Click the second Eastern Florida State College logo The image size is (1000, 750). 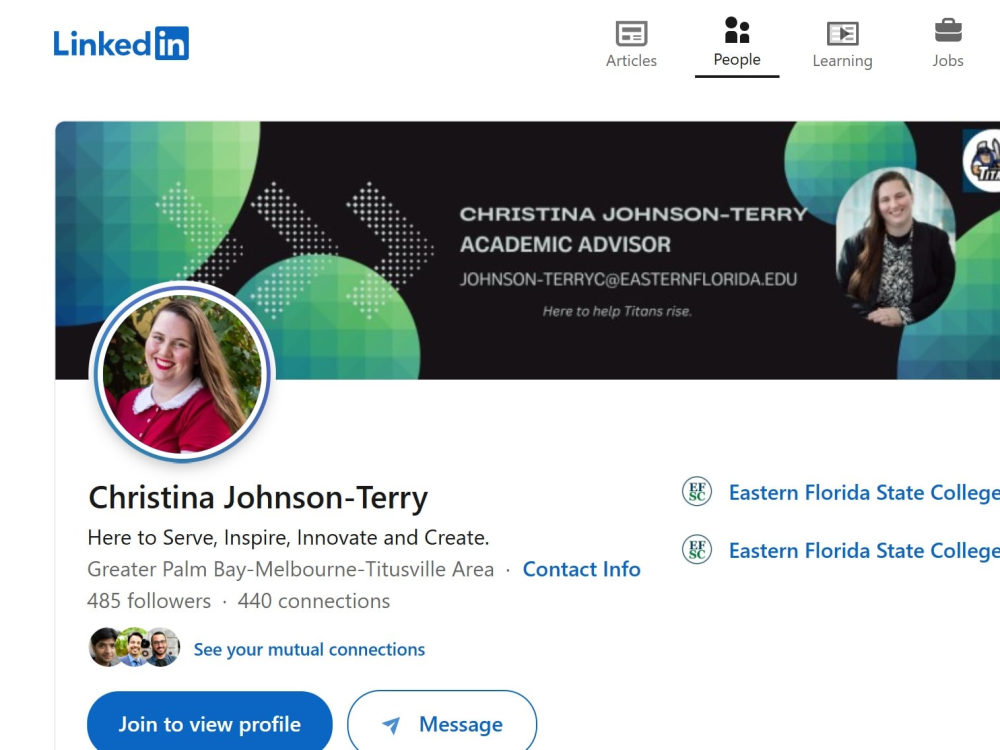coord(696,549)
